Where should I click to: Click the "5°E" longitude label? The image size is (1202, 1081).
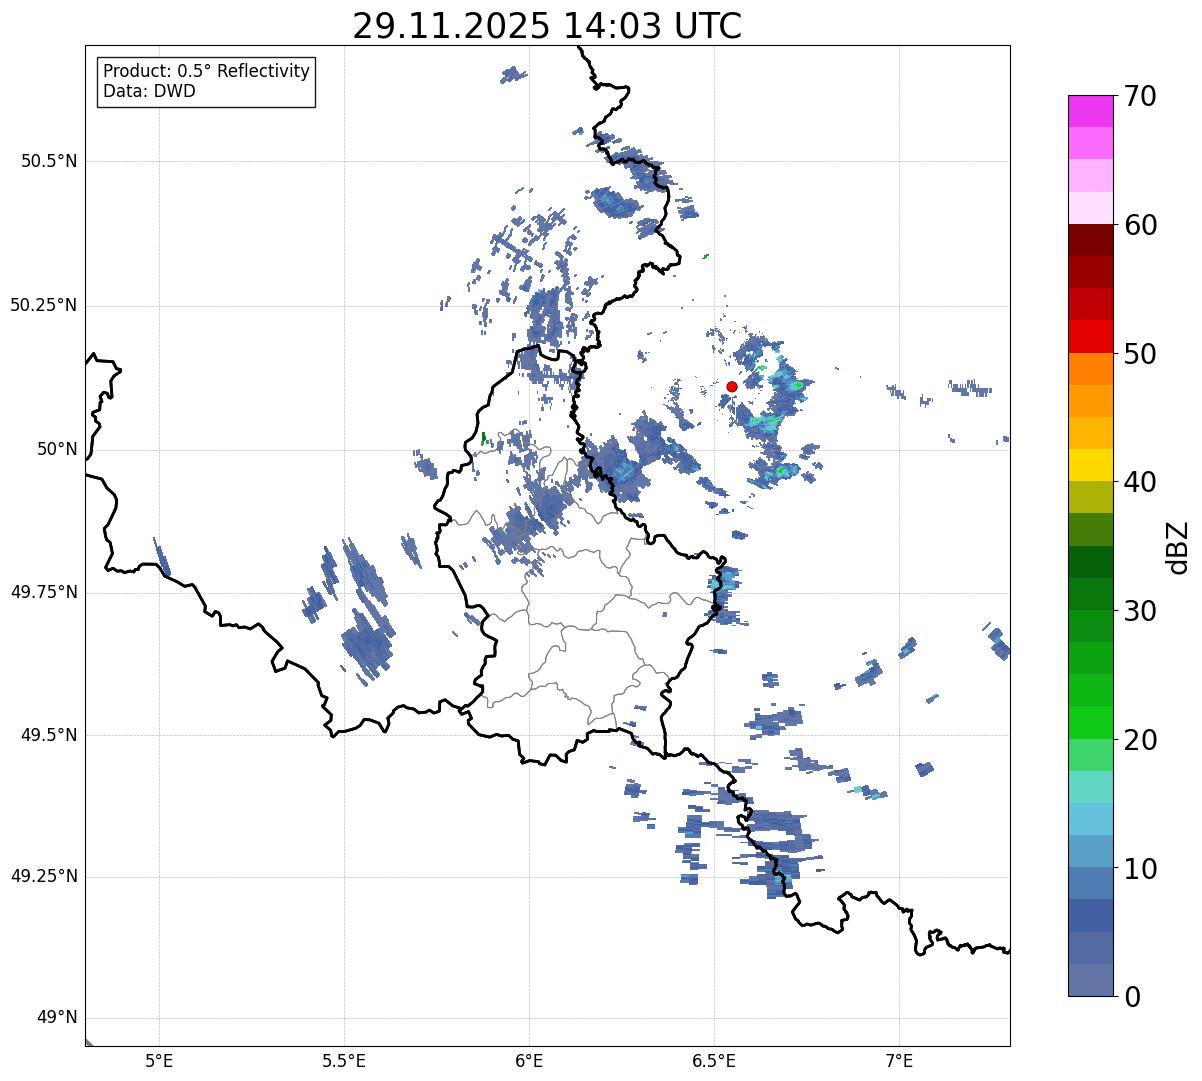point(159,1060)
